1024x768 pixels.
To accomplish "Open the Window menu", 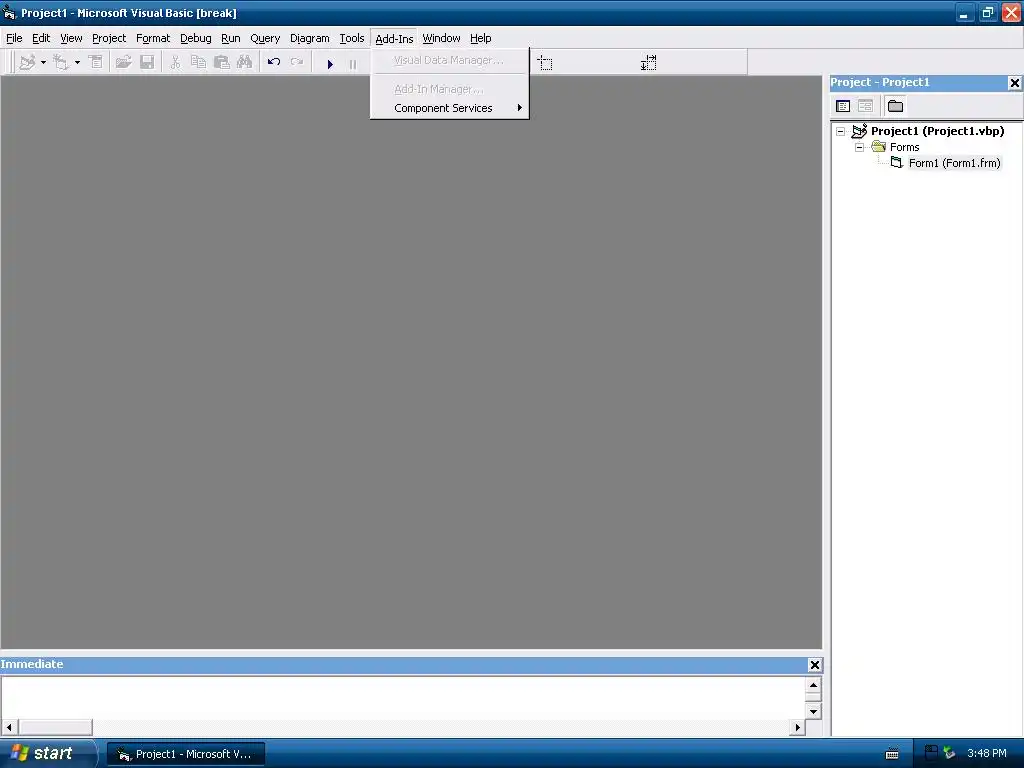I will click(441, 39).
